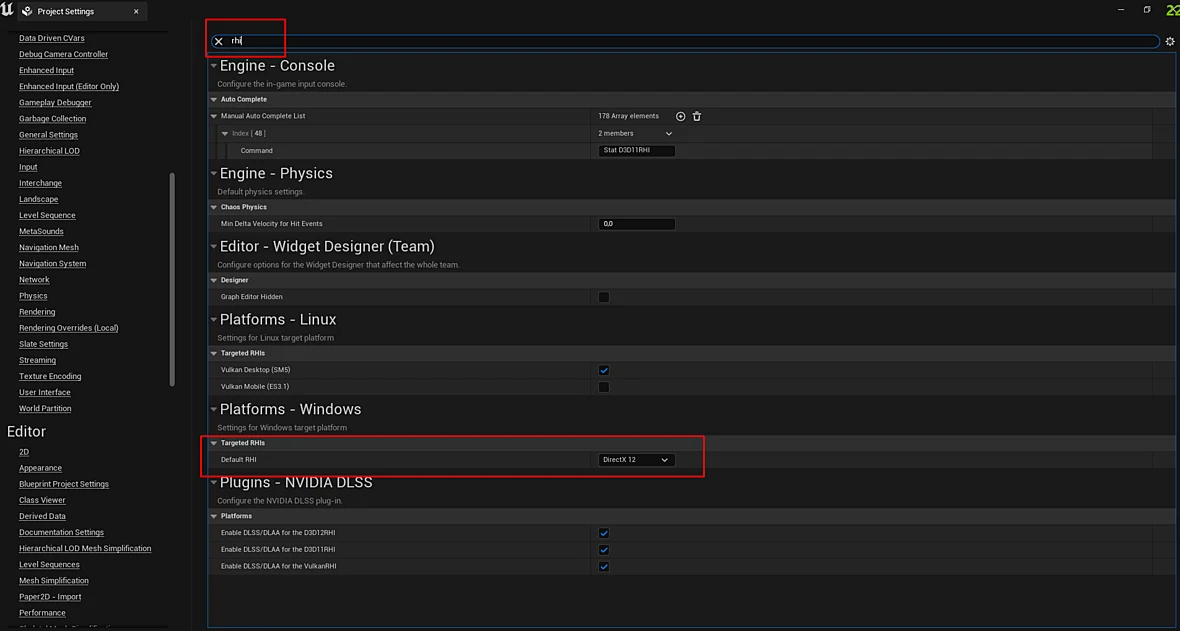Open Class Viewer settings
The width and height of the screenshot is (1180, 631).
(42, 500)
